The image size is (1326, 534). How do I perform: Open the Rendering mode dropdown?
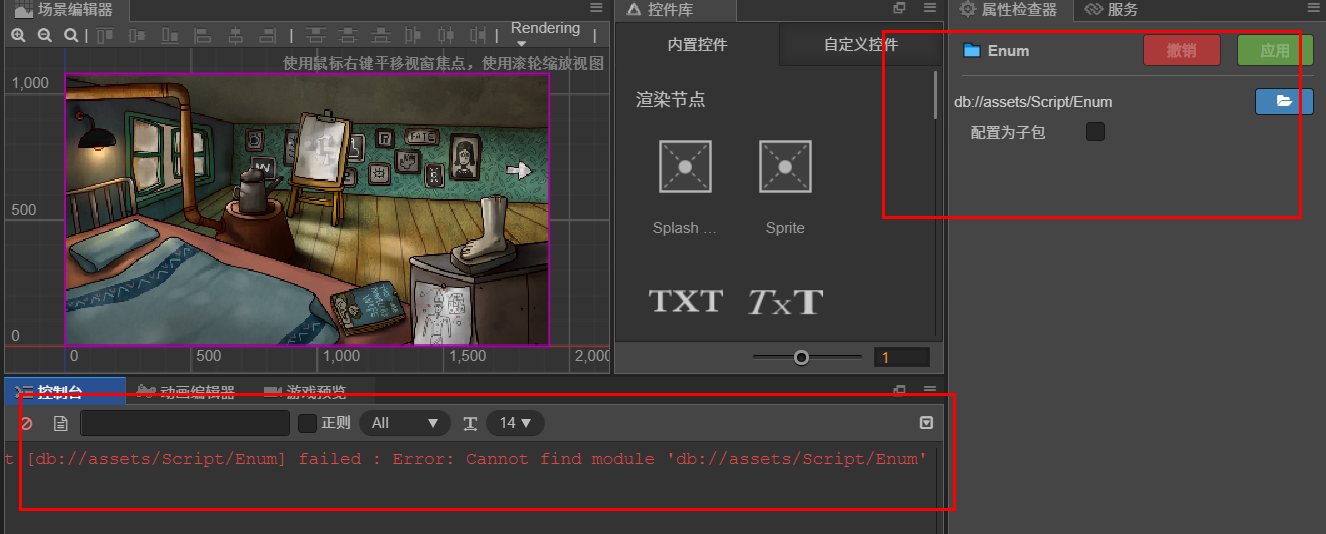point(545,34)
